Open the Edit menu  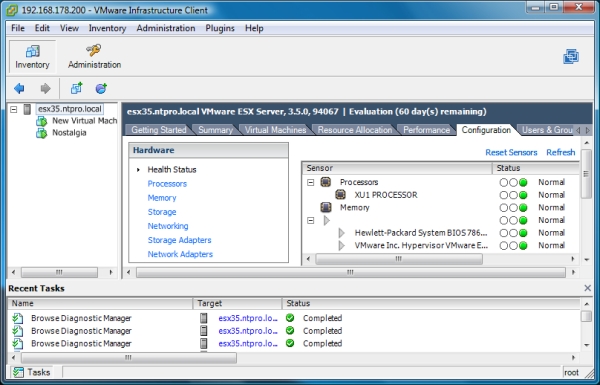point(42,28)
